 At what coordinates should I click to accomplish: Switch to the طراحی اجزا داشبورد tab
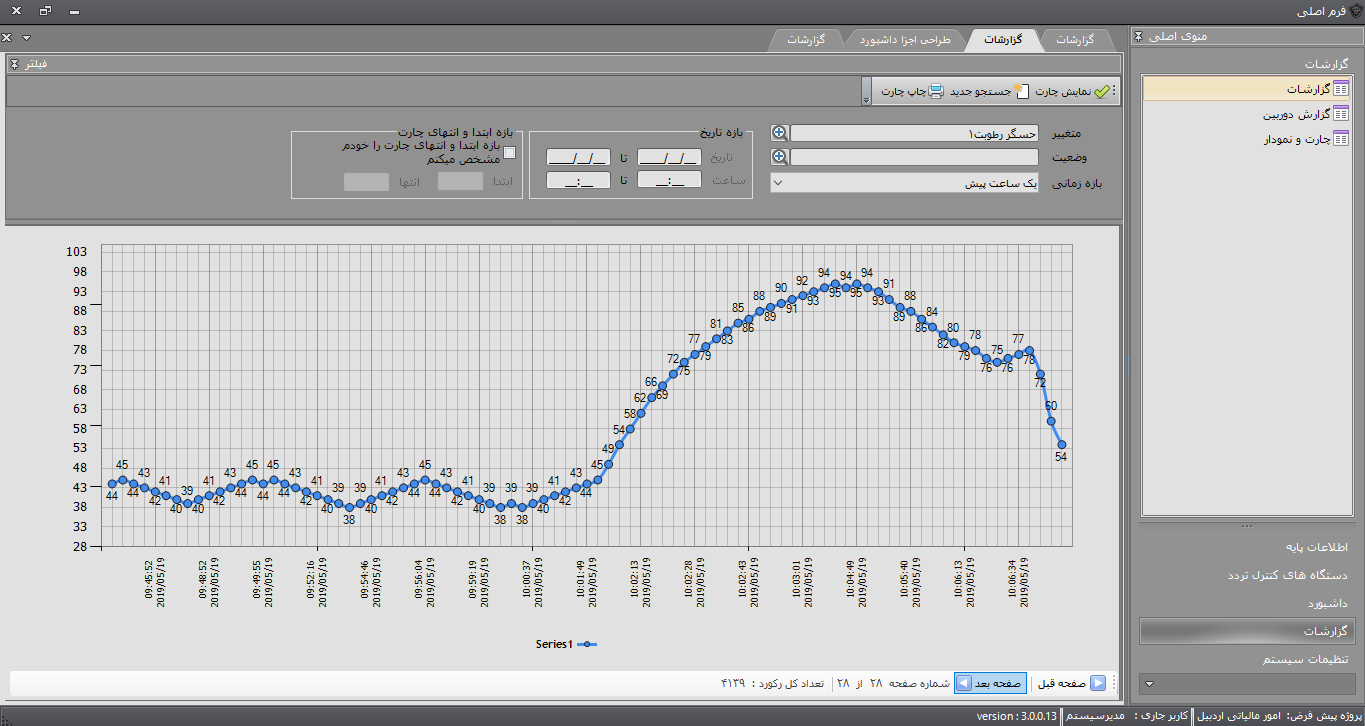click(906, 40)
